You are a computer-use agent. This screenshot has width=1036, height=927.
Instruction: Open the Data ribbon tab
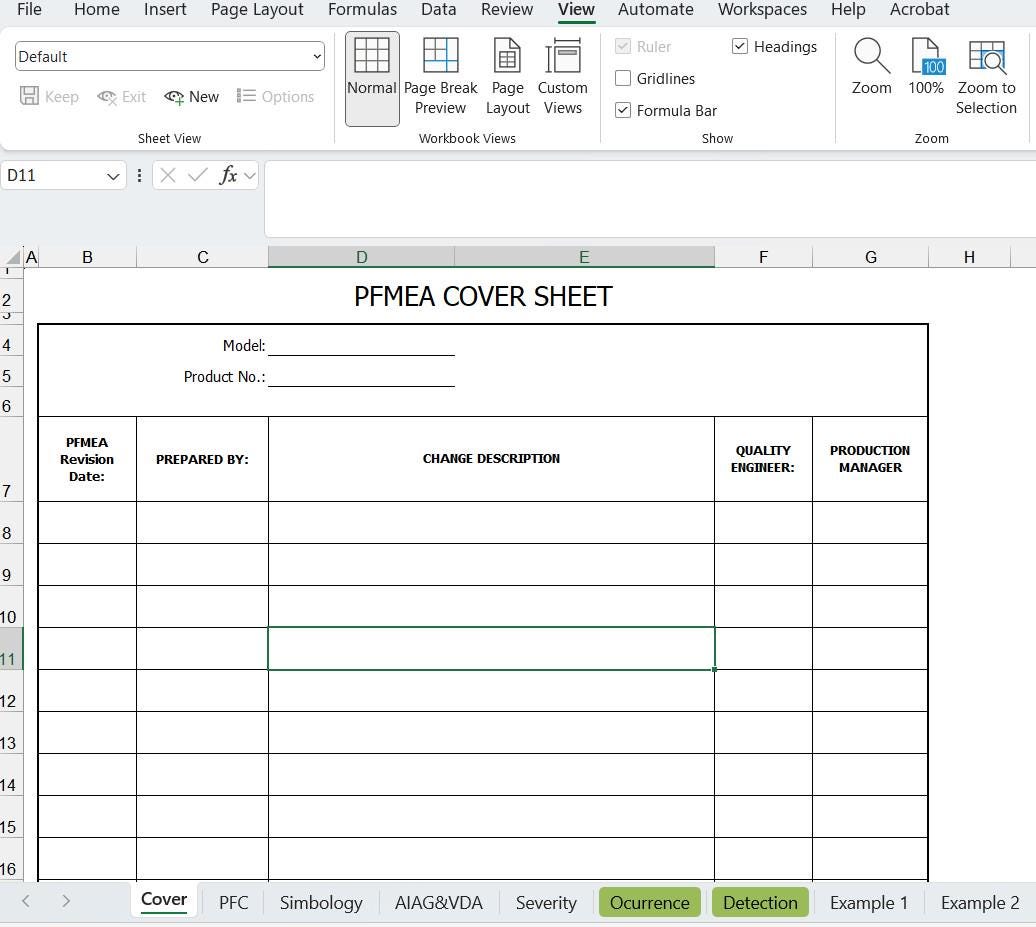(x=439, y=10)
